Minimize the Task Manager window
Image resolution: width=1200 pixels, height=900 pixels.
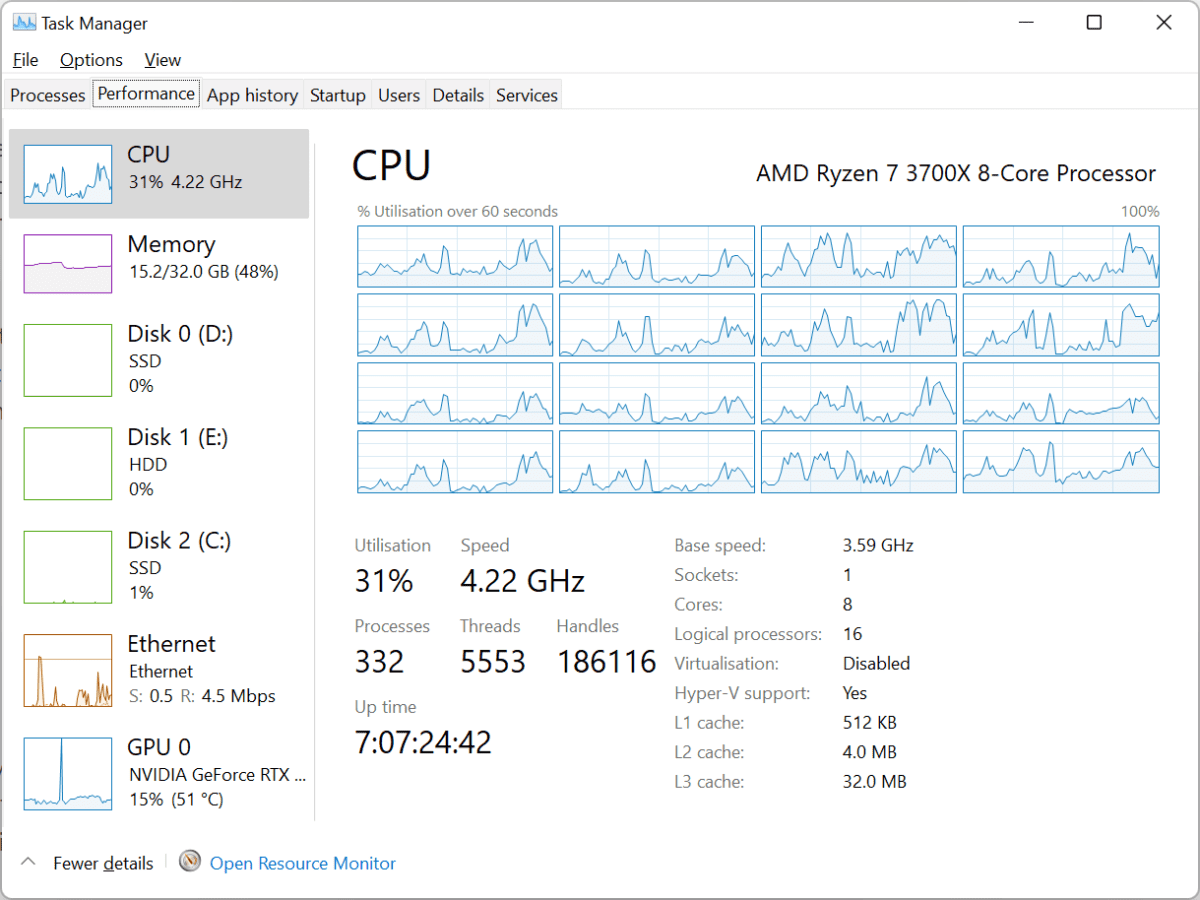coord(1025,22)
